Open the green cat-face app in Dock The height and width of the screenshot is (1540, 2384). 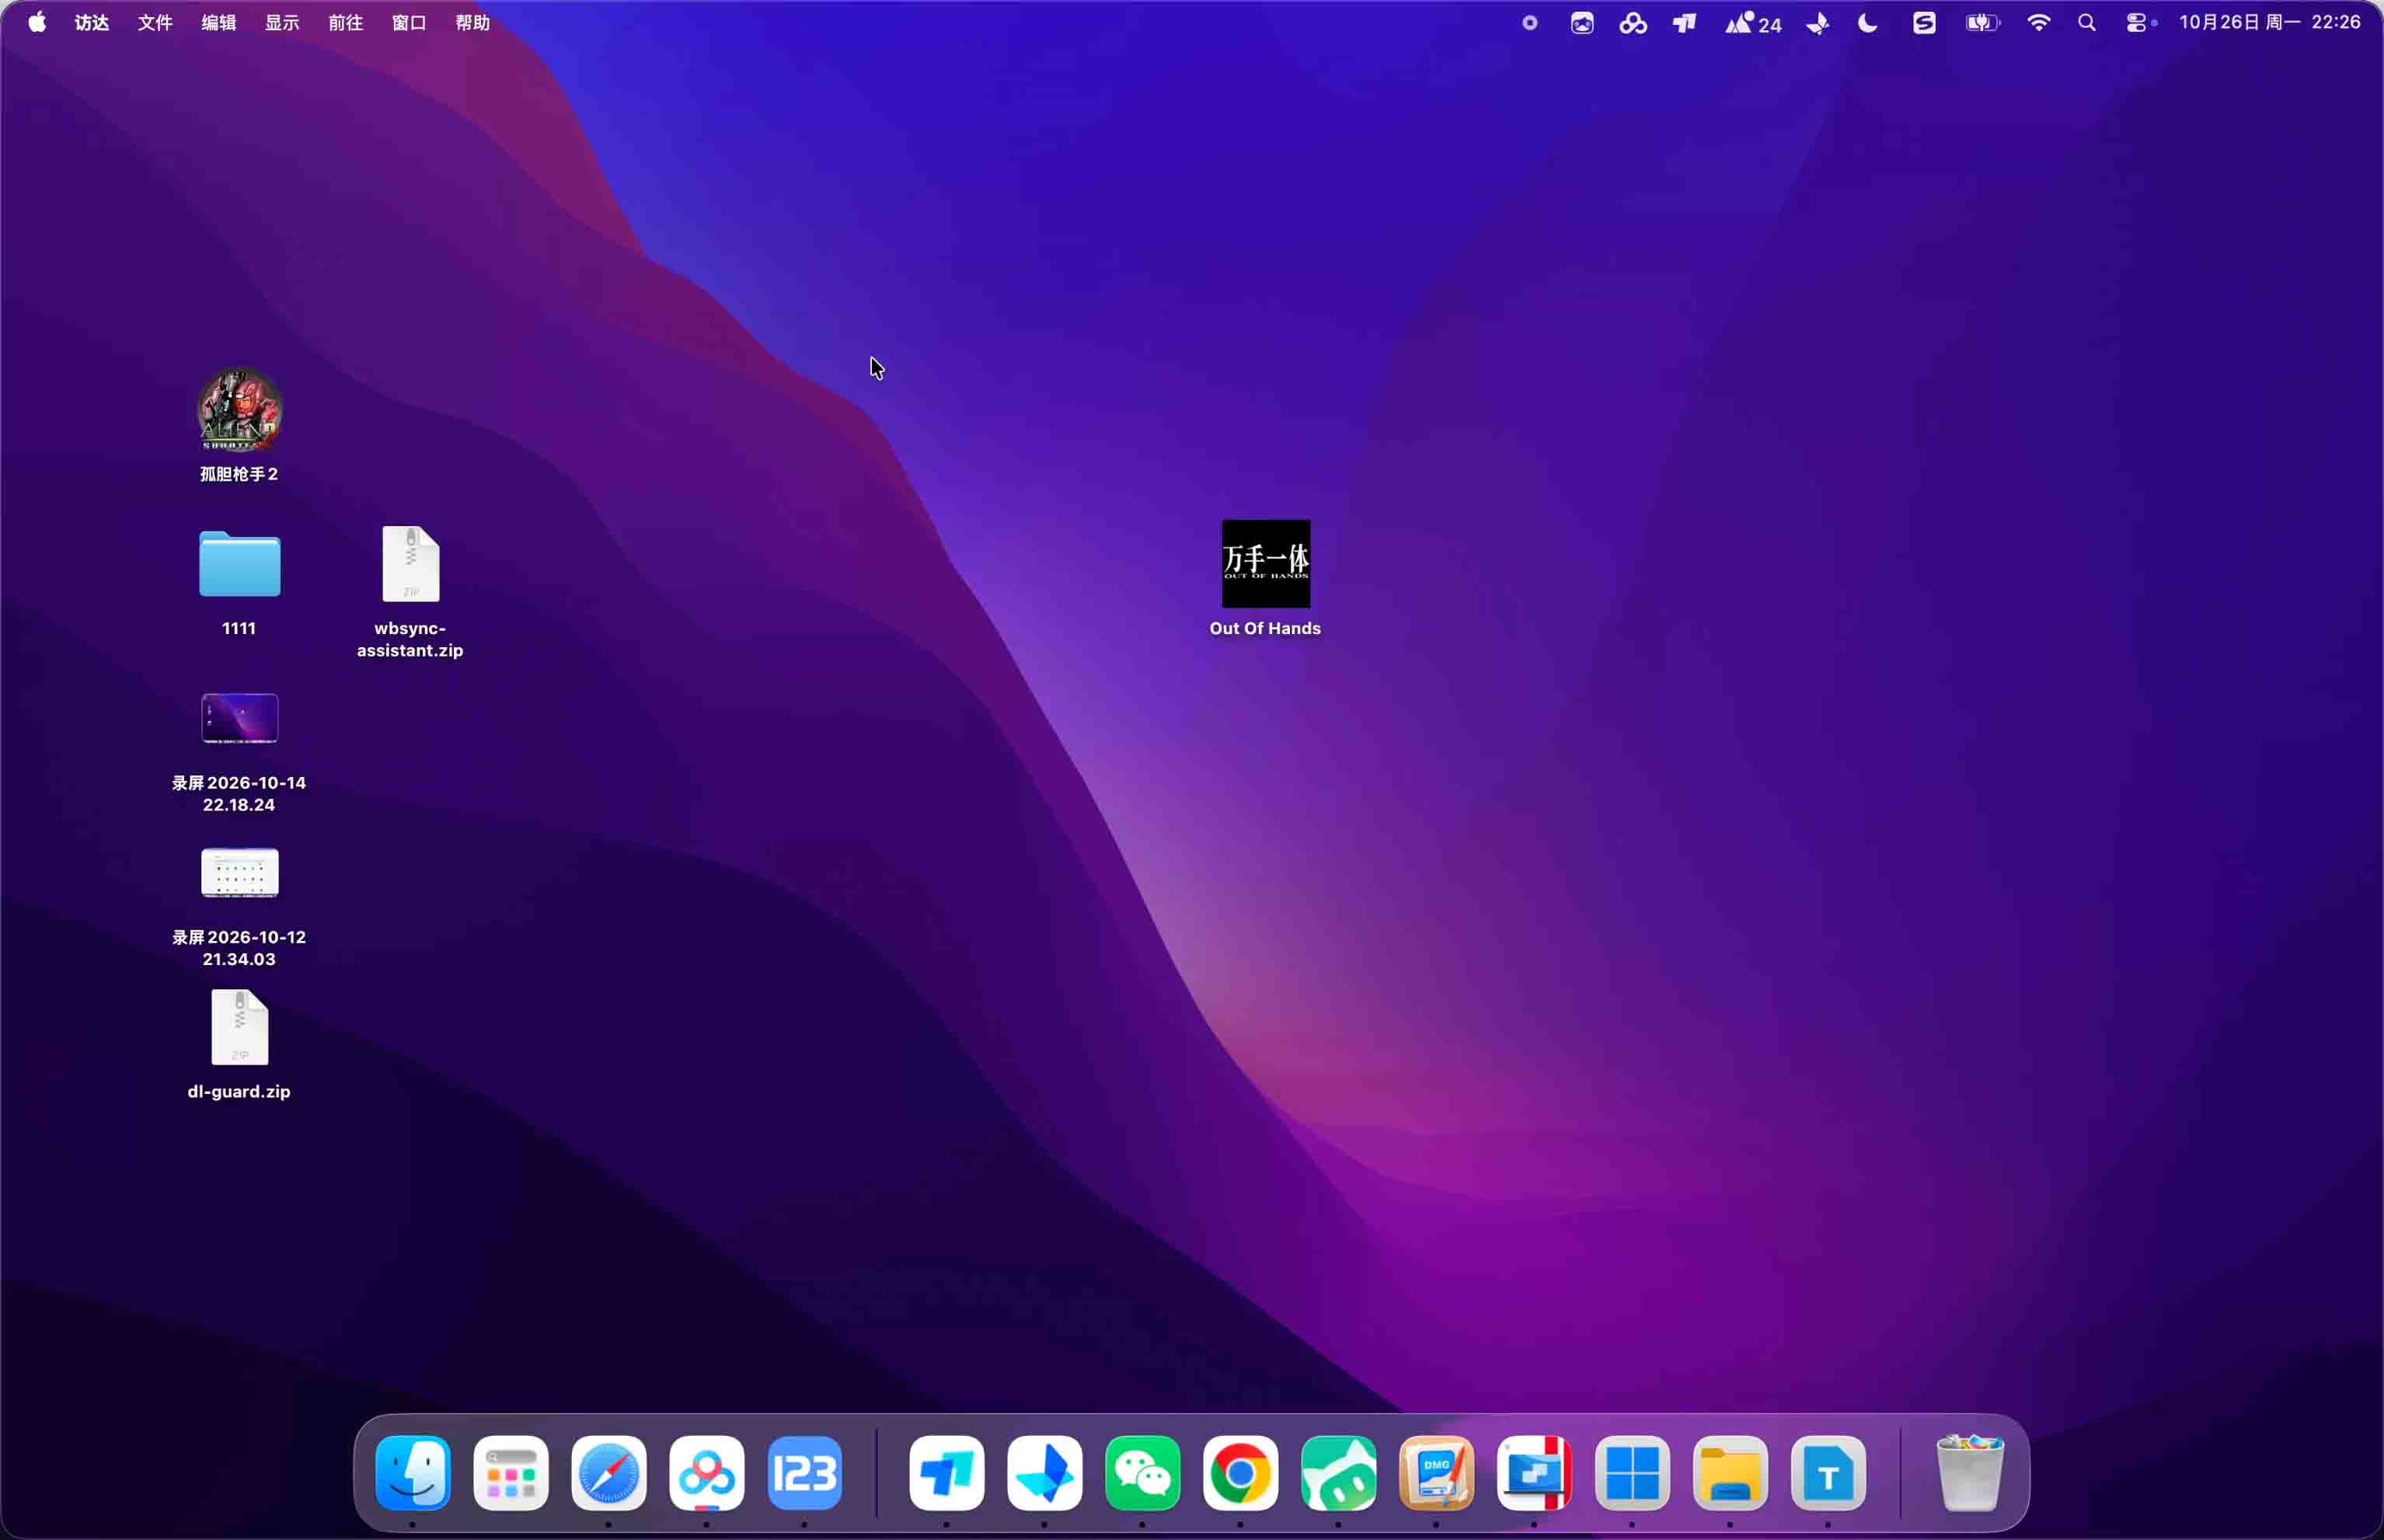coord(1338,1473)
